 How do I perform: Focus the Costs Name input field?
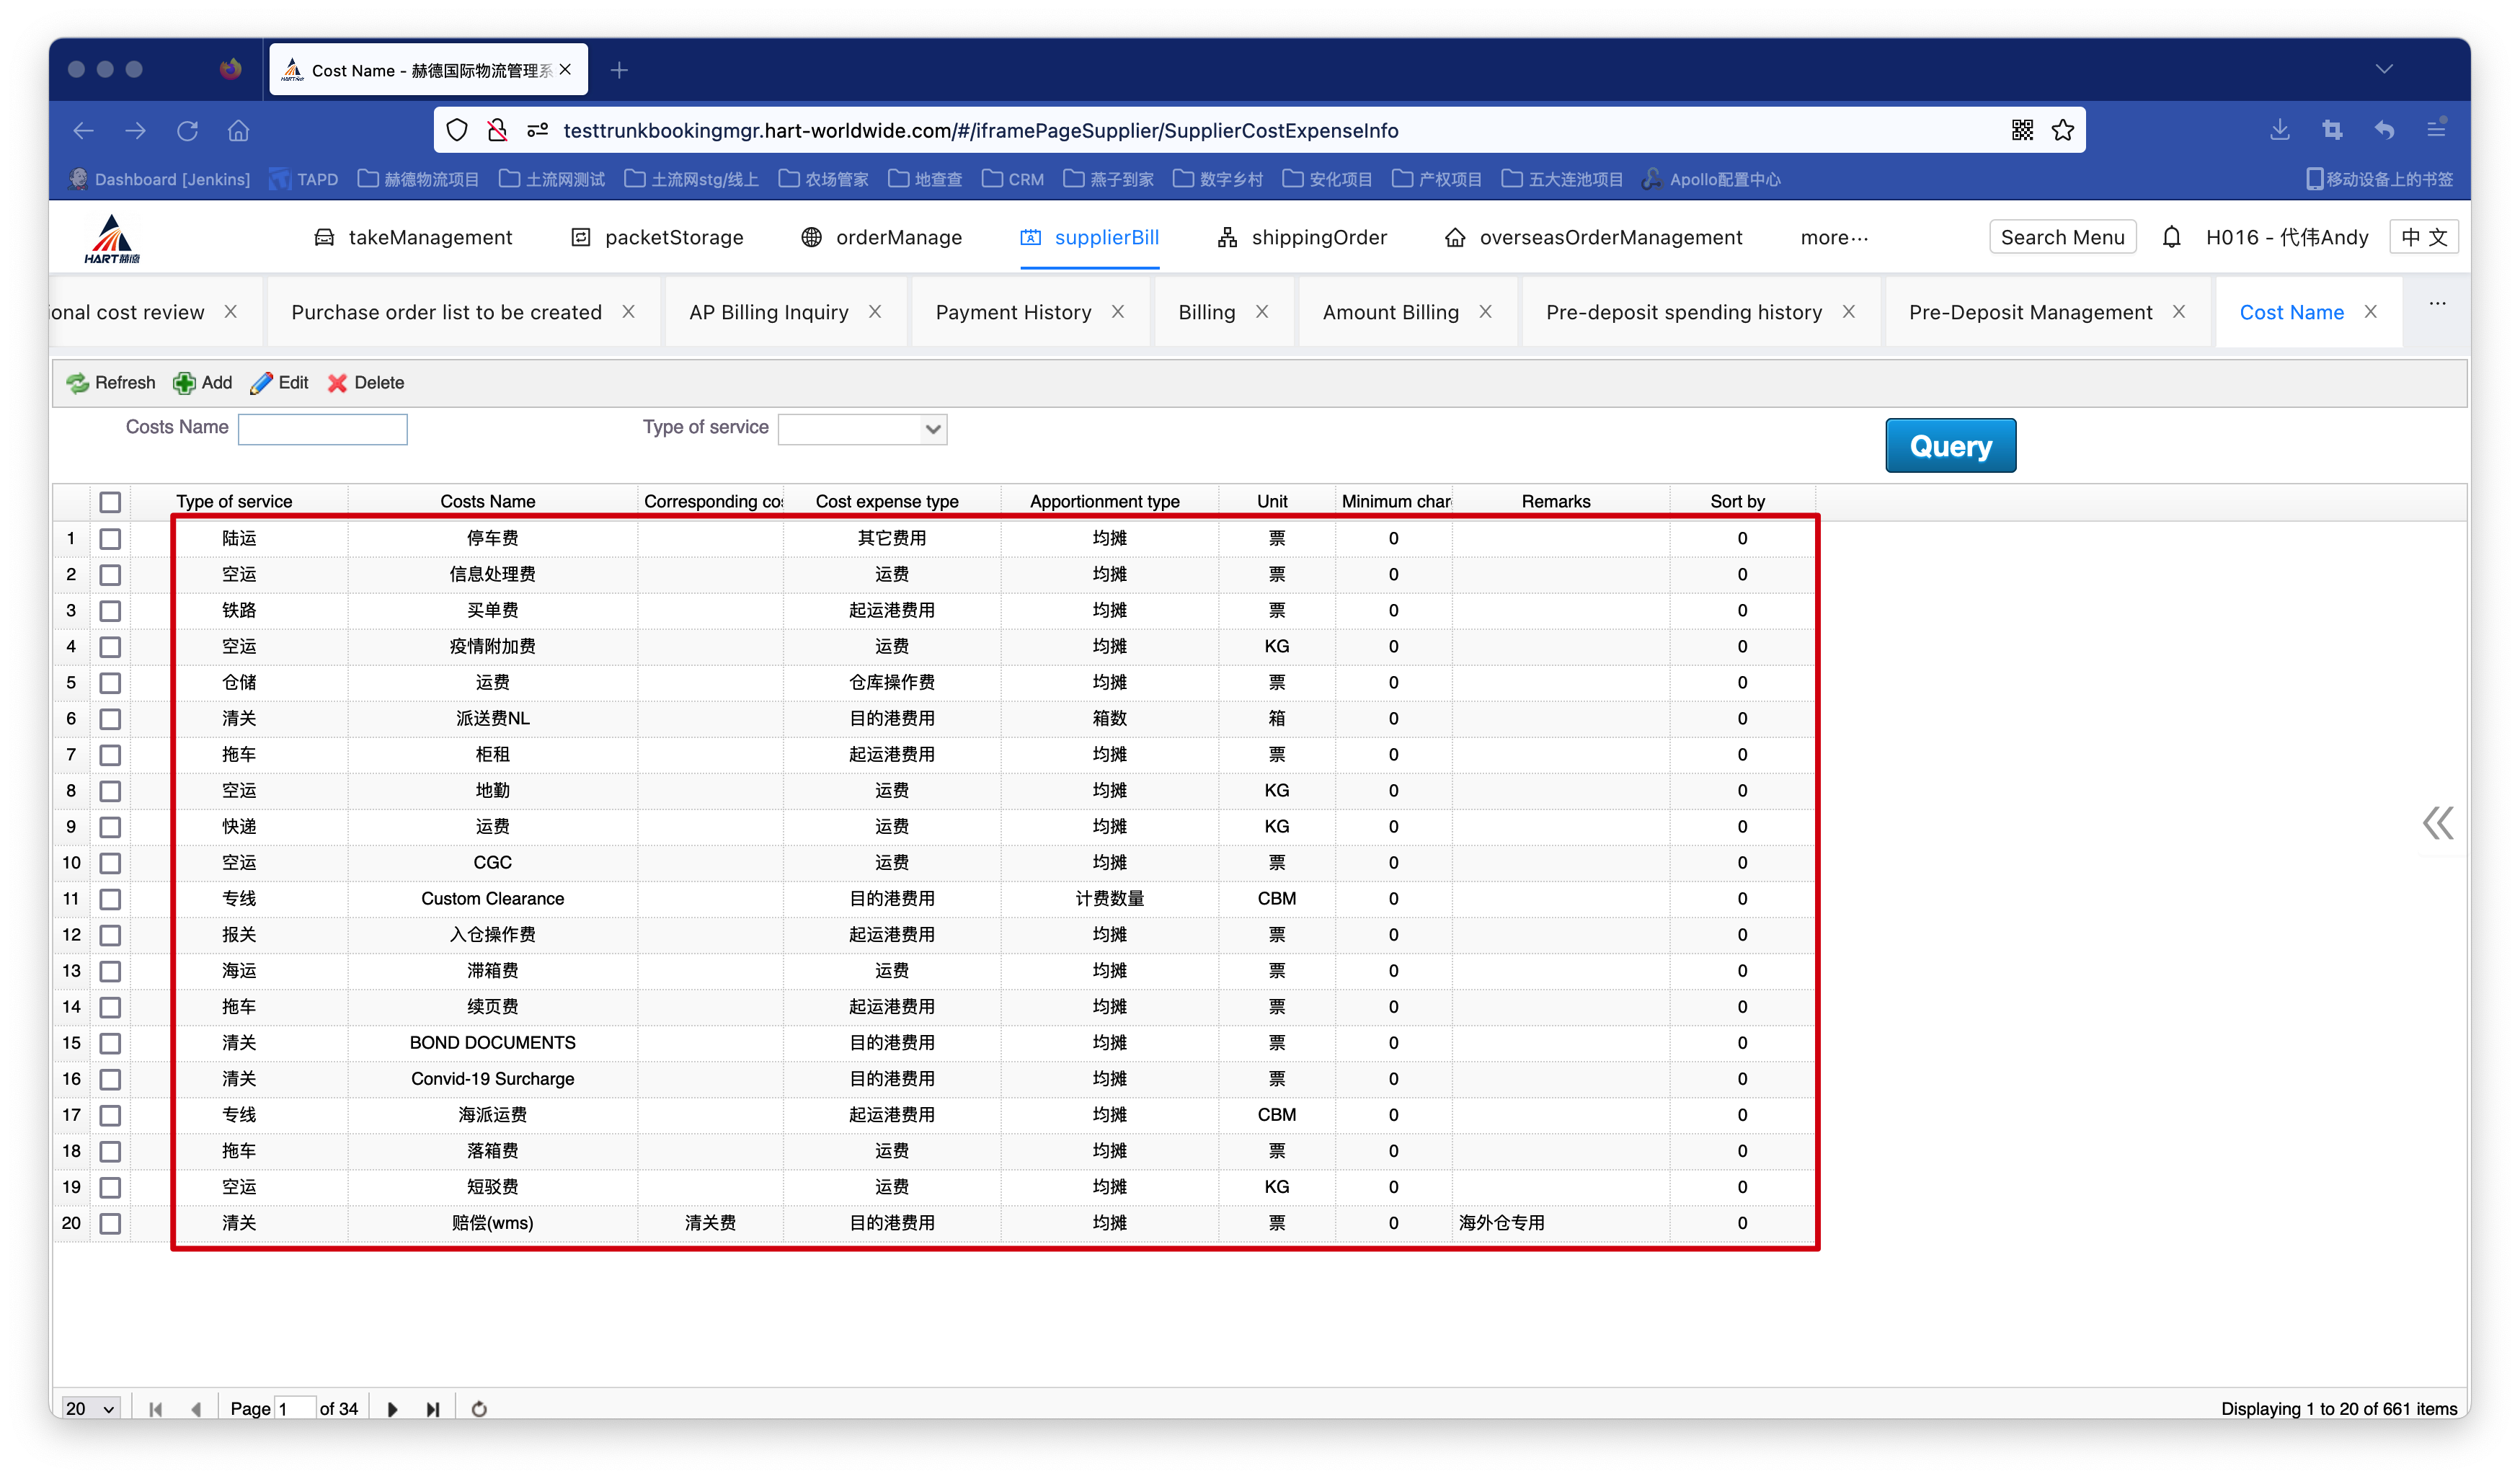(x=322, y=429)
